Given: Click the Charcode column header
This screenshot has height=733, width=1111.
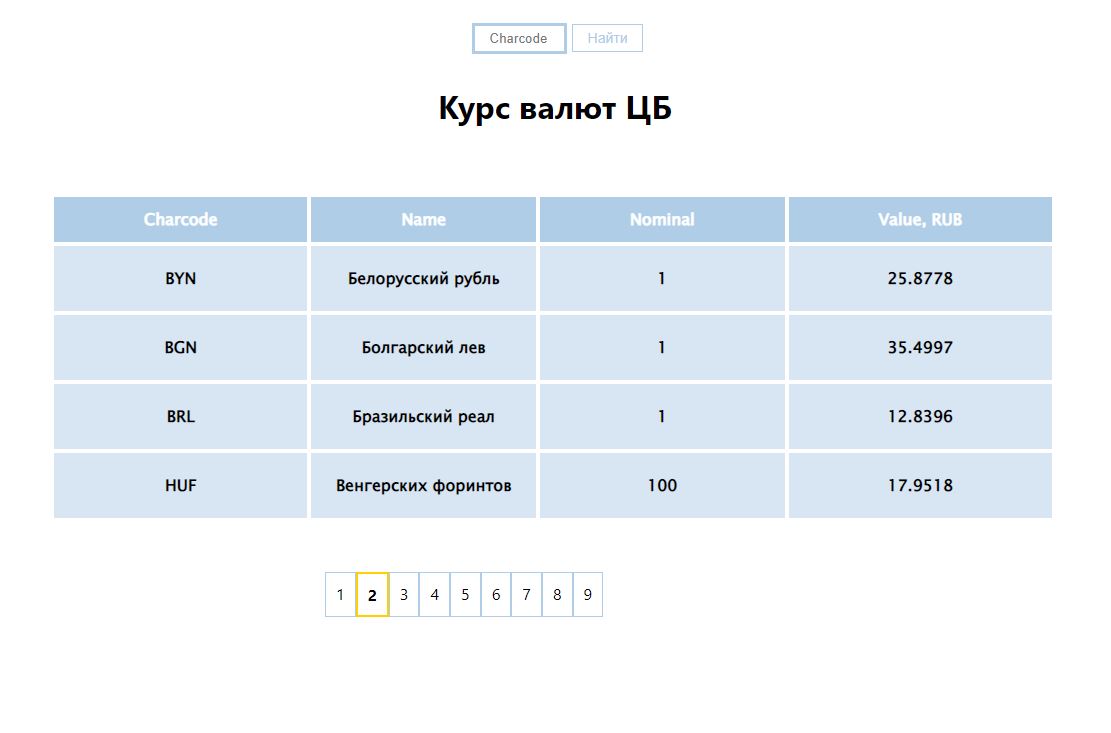Looking at the screenshot, I should pos(181,220).
